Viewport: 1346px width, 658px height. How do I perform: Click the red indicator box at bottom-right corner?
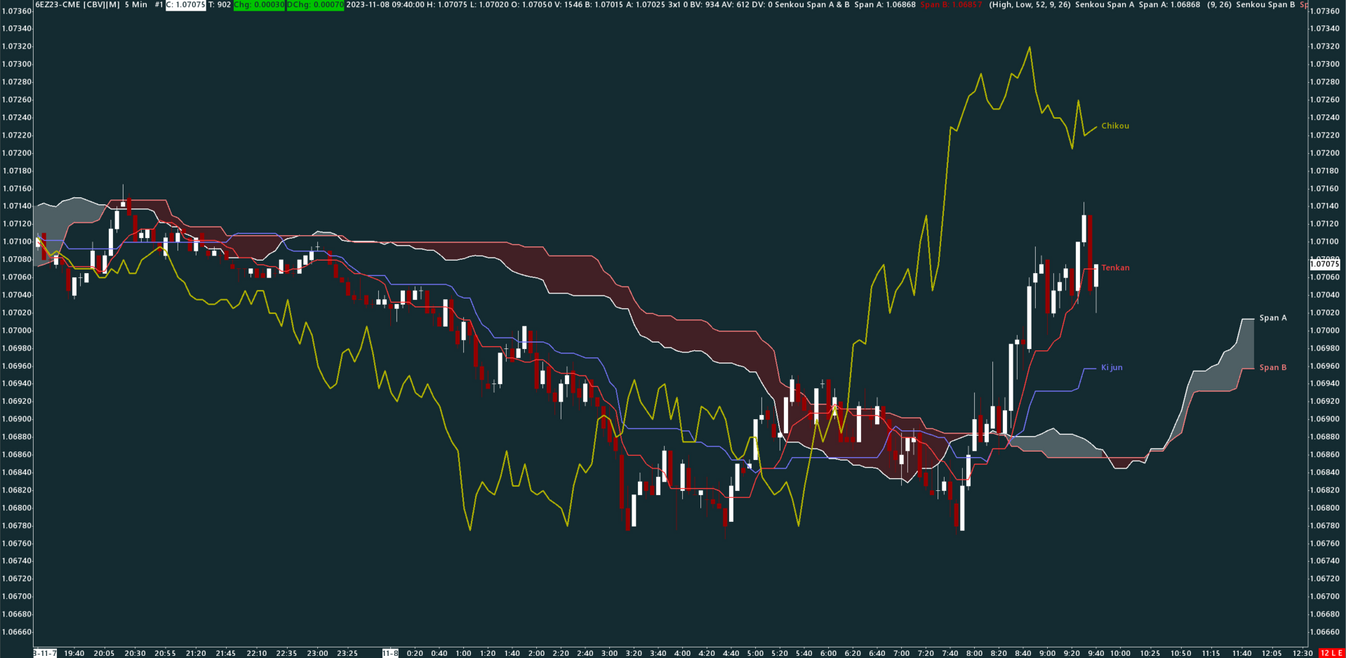(x=1331, y=653)
